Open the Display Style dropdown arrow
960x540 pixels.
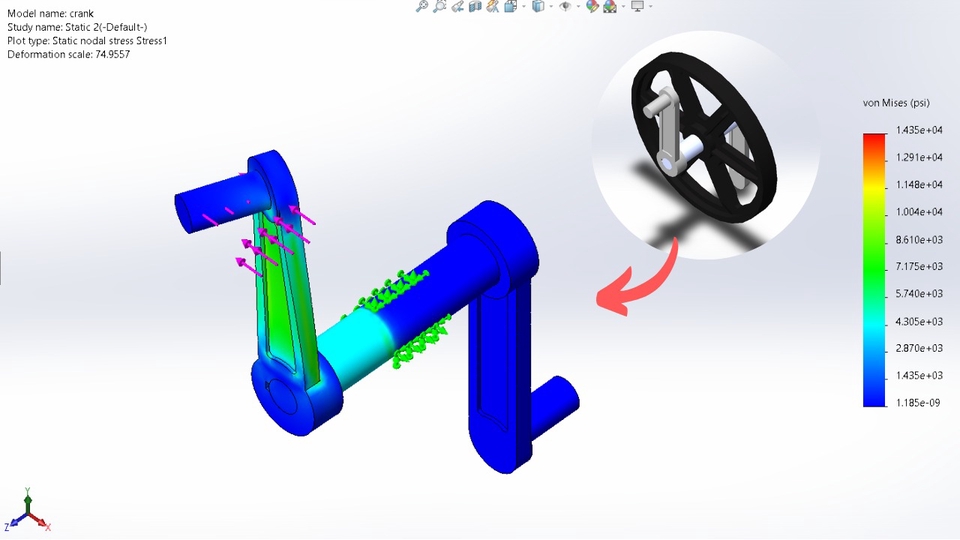point(551,6)
